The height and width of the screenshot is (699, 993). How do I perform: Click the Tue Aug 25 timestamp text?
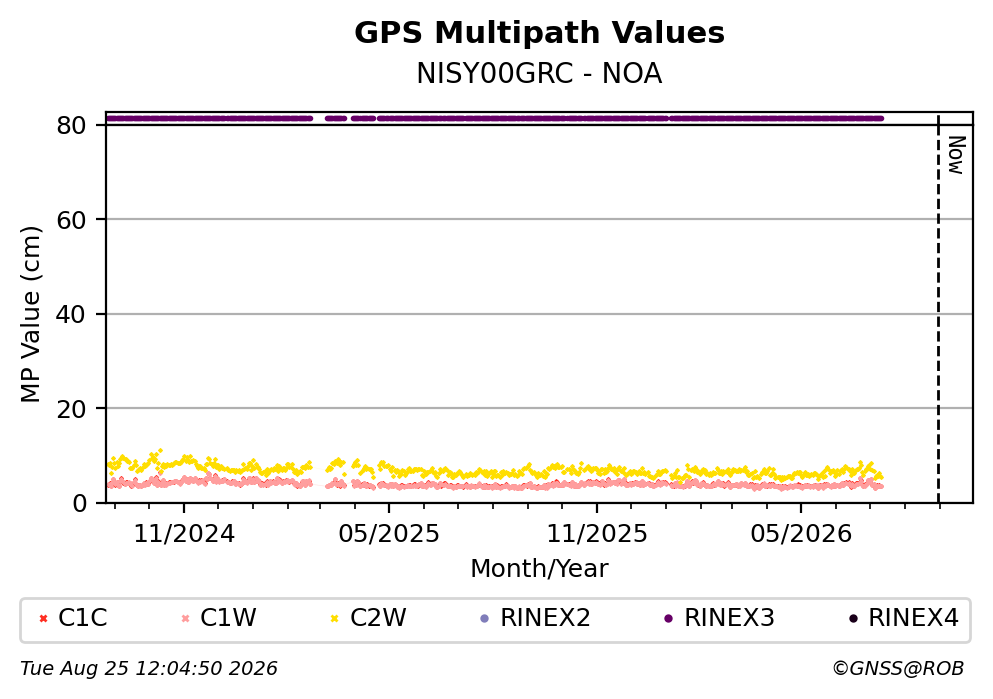(x=149, y=669)
